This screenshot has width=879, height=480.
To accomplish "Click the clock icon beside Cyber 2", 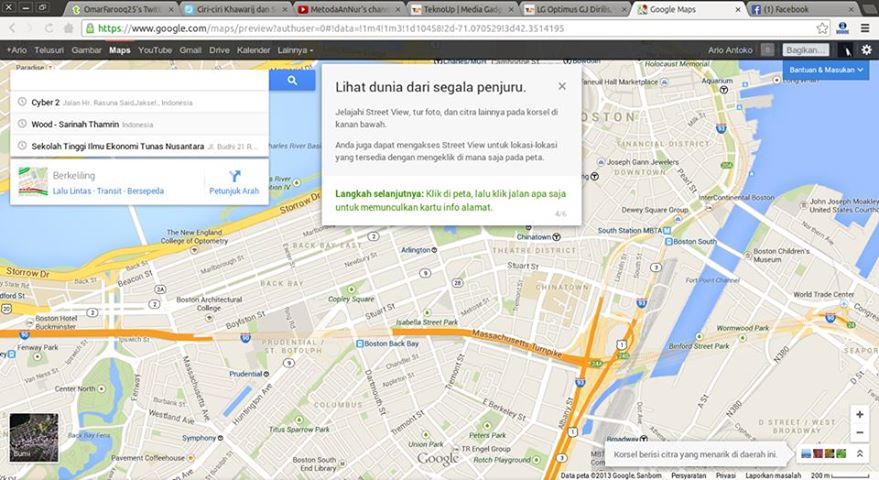I will click(22, 102).
